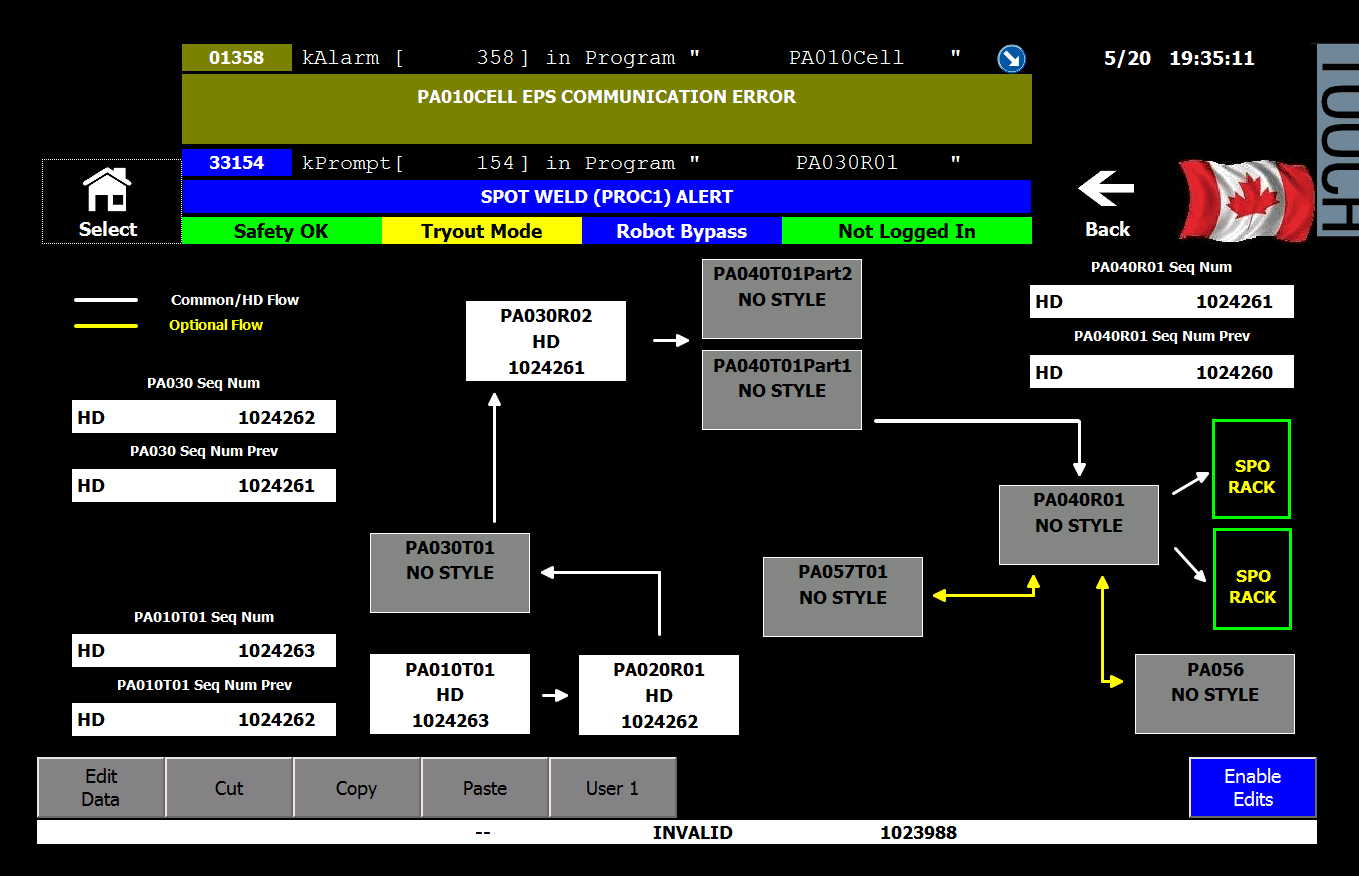Click the Edit Data button

click(101, 788)
